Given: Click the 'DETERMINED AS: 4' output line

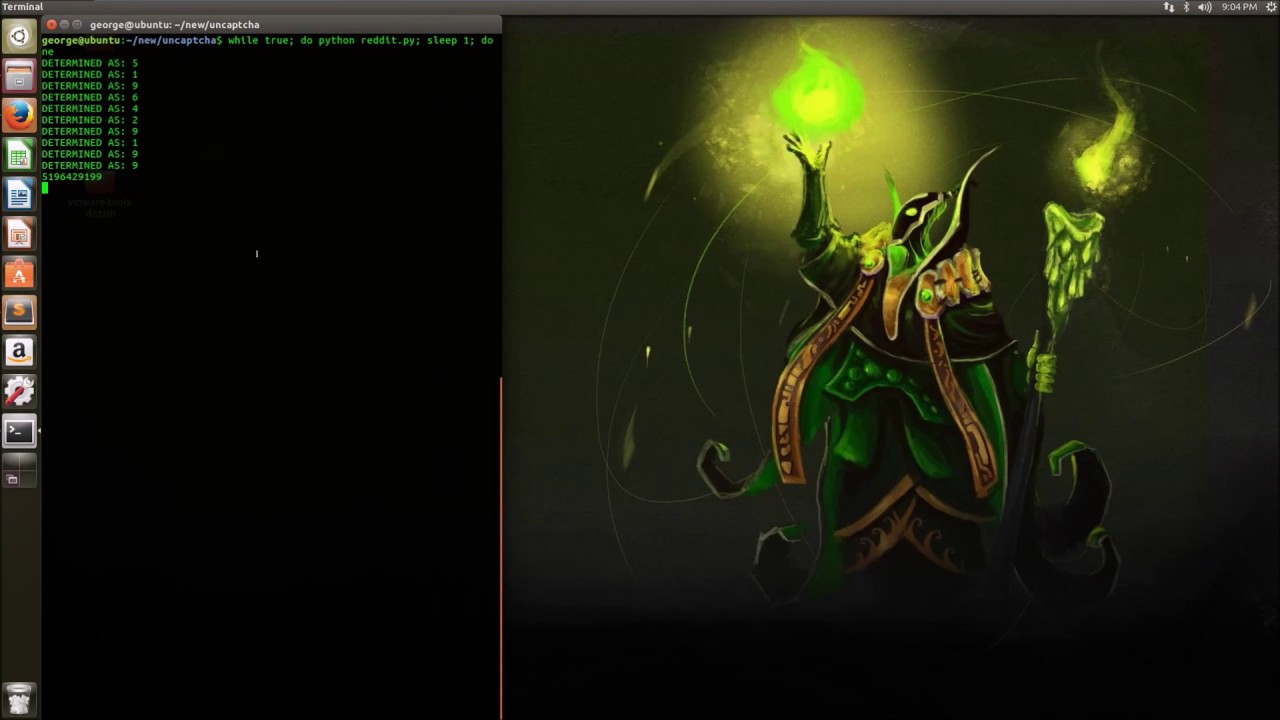Looking at the screenshot, I should 90,109.
